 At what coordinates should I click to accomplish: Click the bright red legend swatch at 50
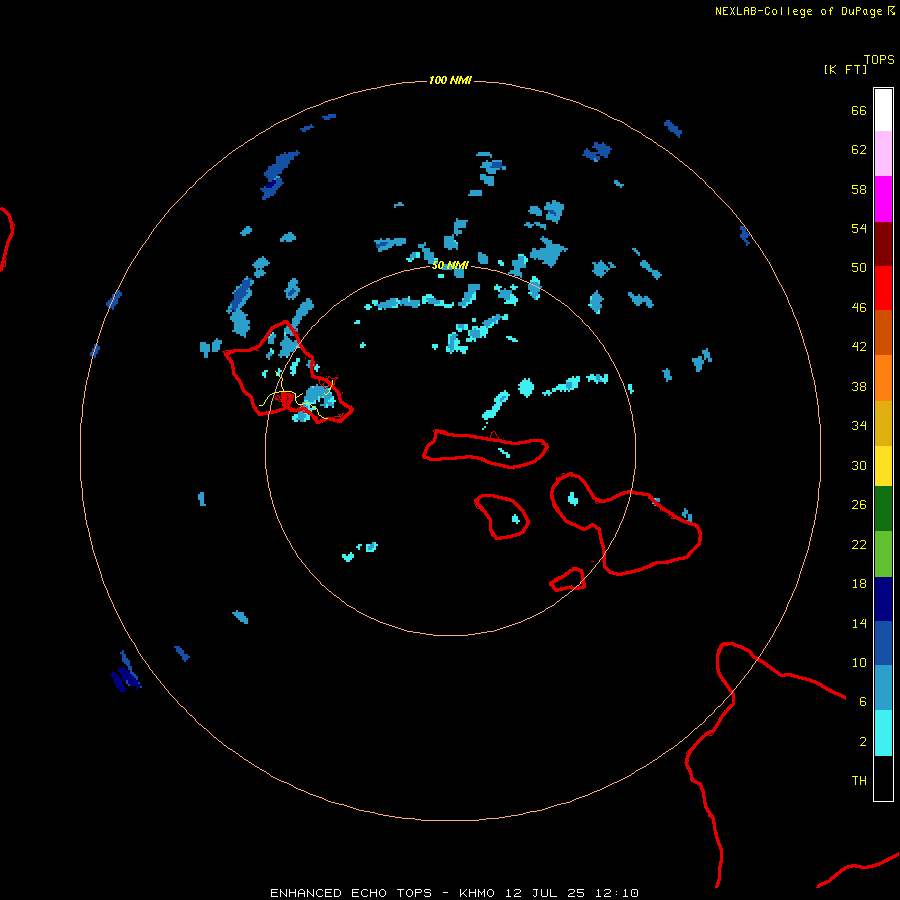883,288
